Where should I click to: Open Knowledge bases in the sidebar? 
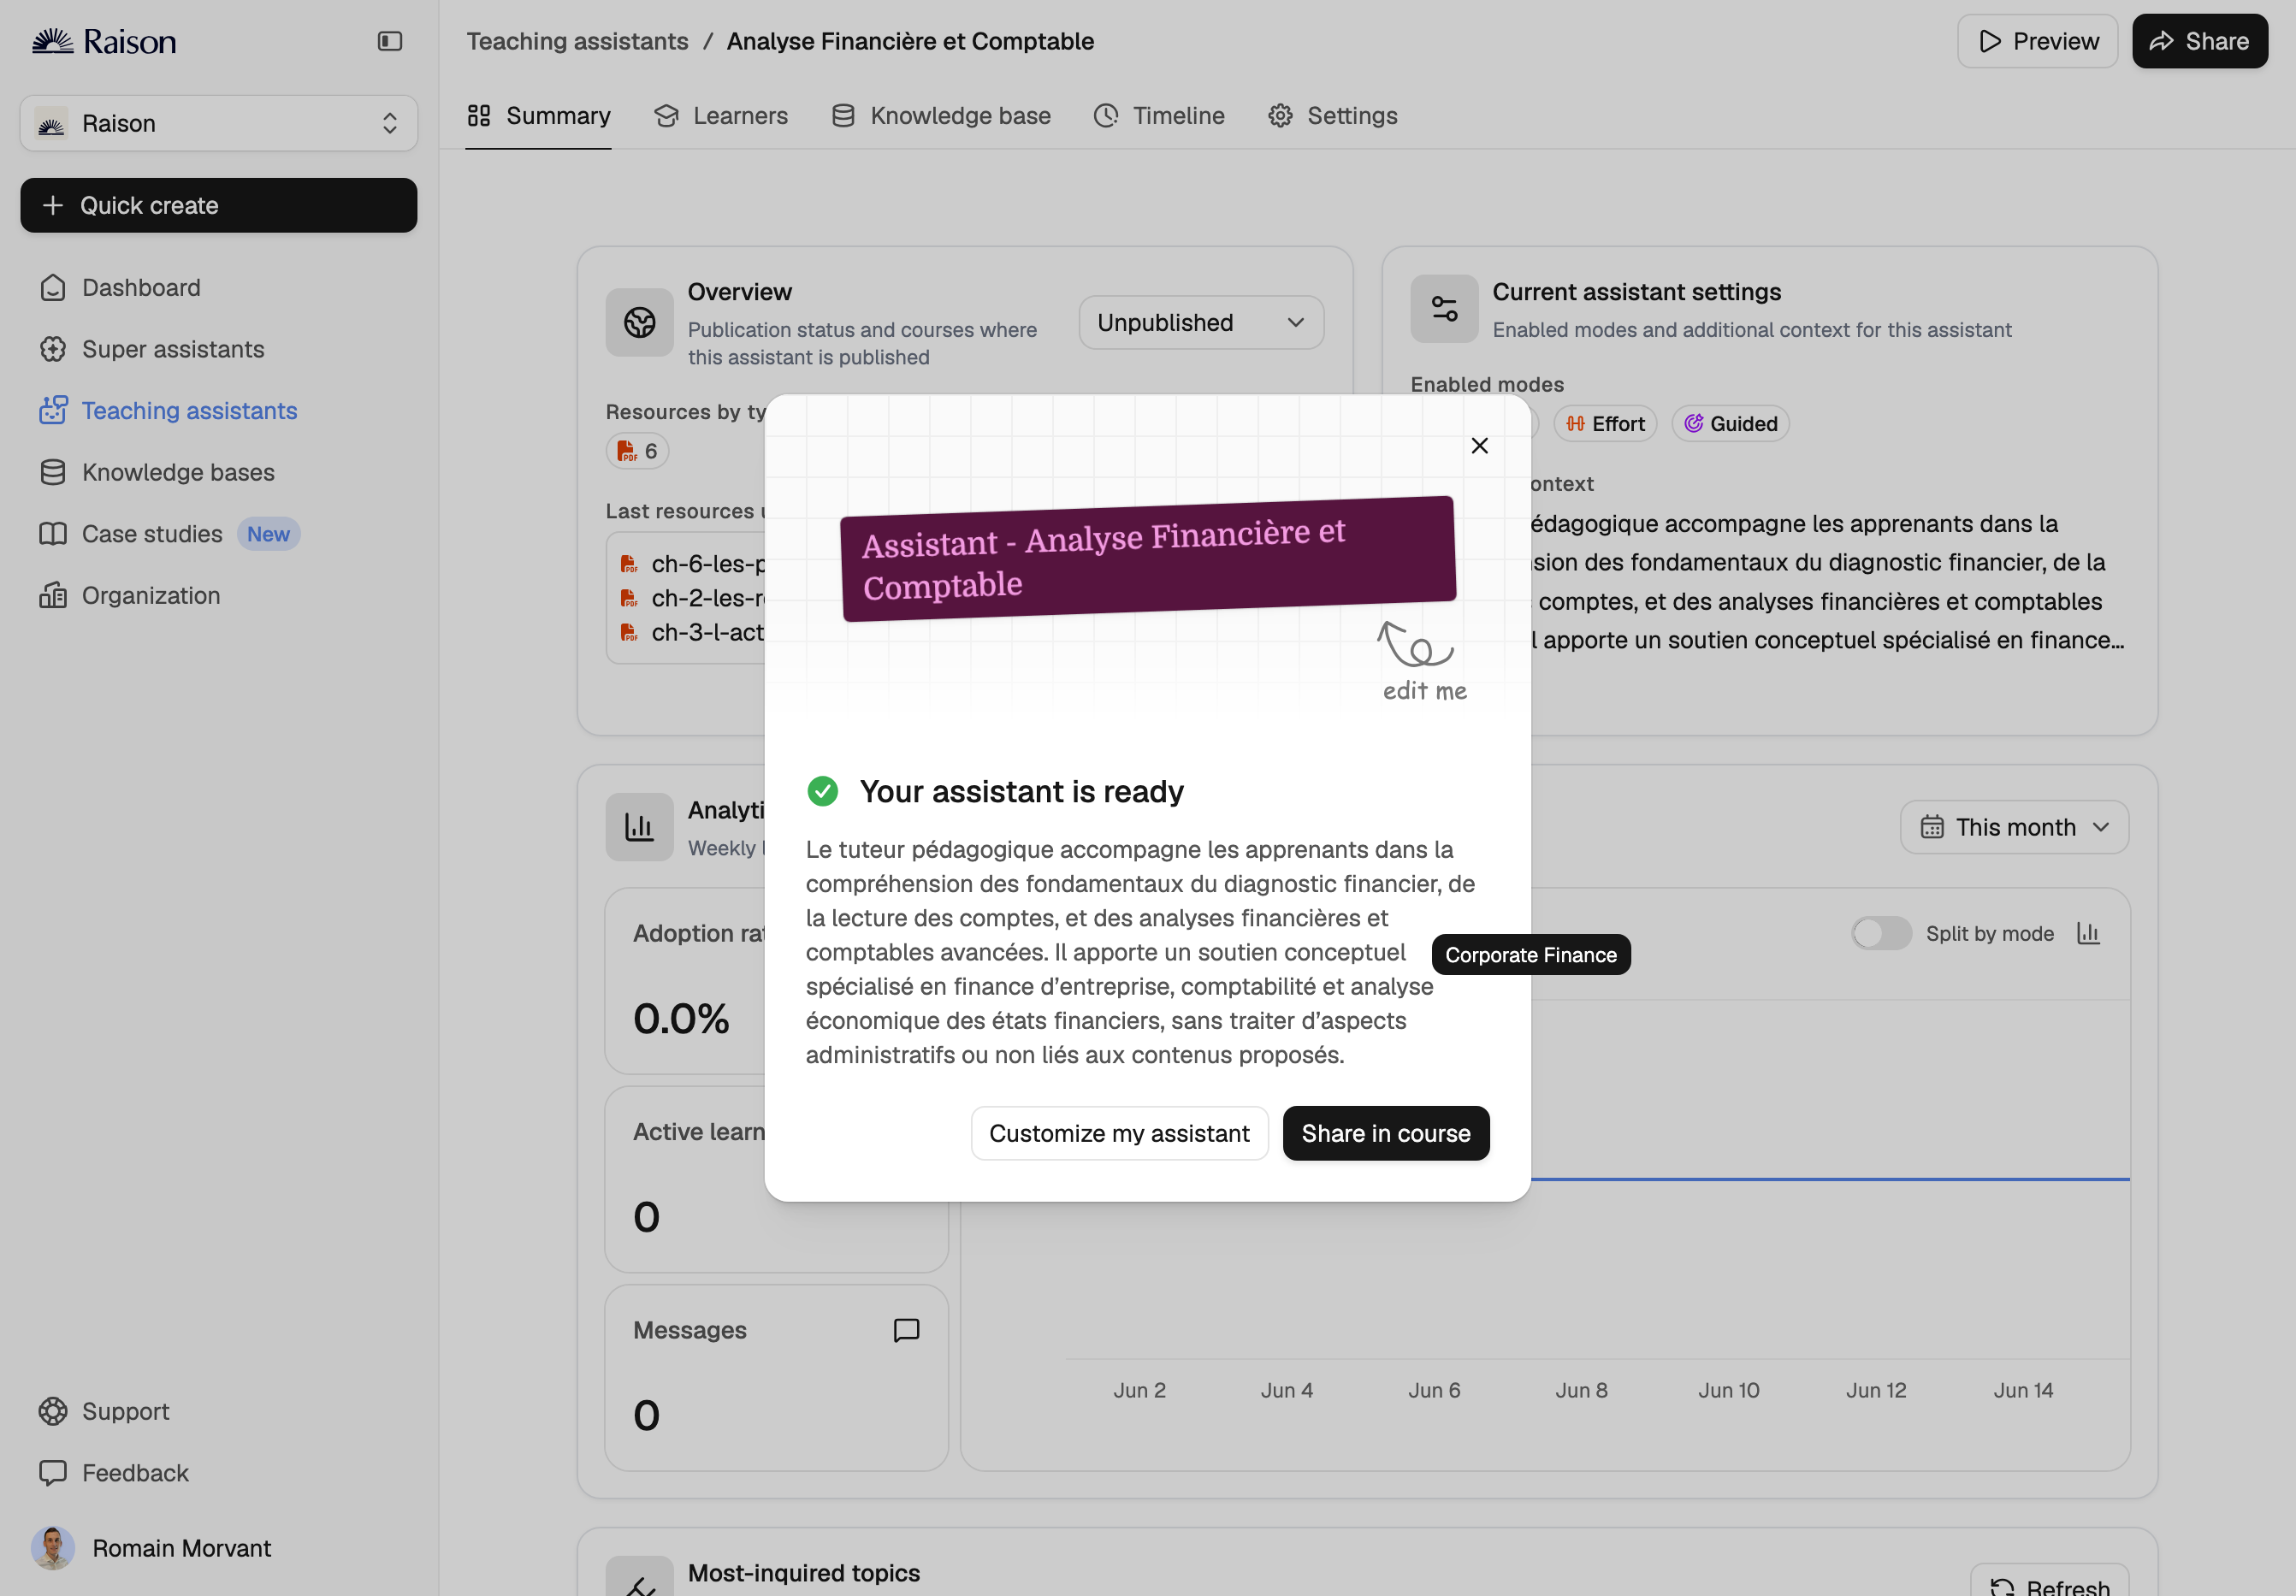pyautogui.click(x=178, y=472)
